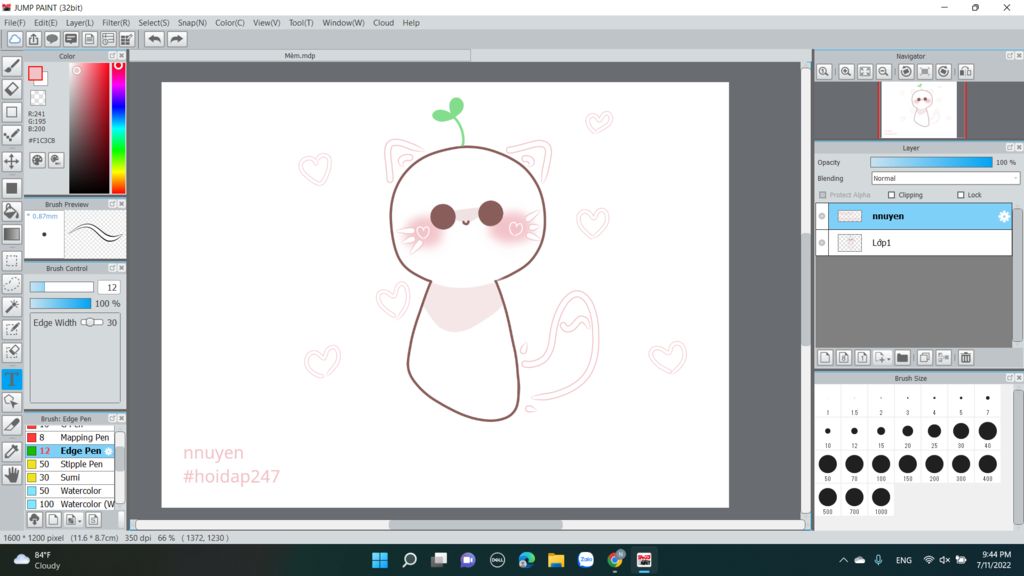This screenshot has height=576, width=1024.
Task: Add a new layer folder
Action: point(903,357)
